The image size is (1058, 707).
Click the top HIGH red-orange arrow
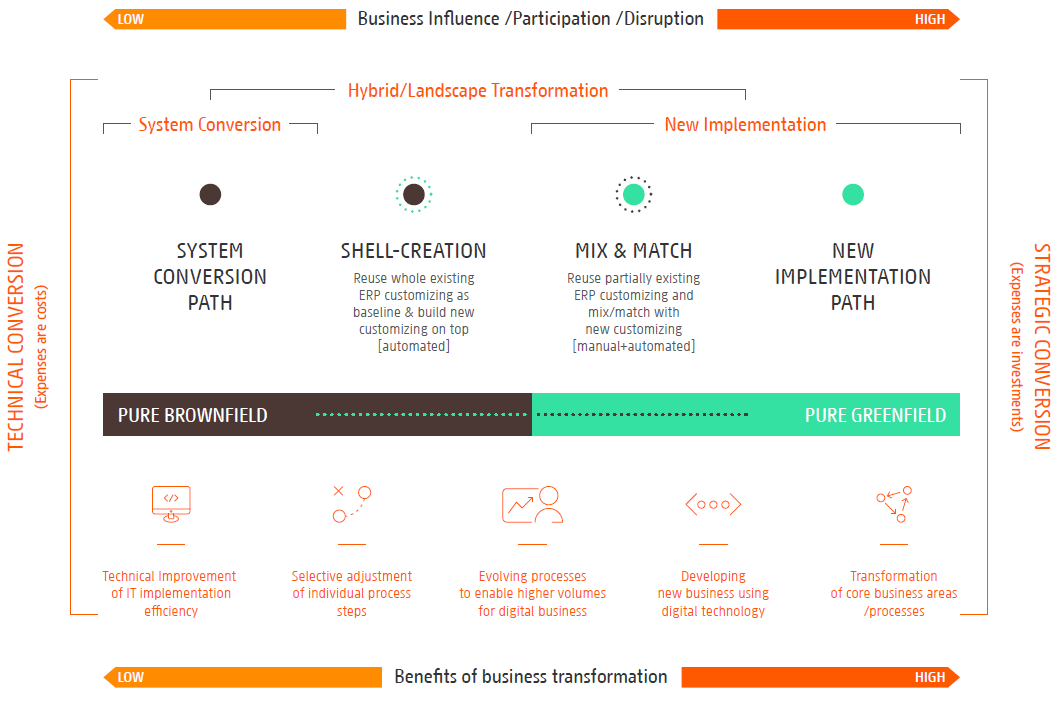[x=839, y=19]
